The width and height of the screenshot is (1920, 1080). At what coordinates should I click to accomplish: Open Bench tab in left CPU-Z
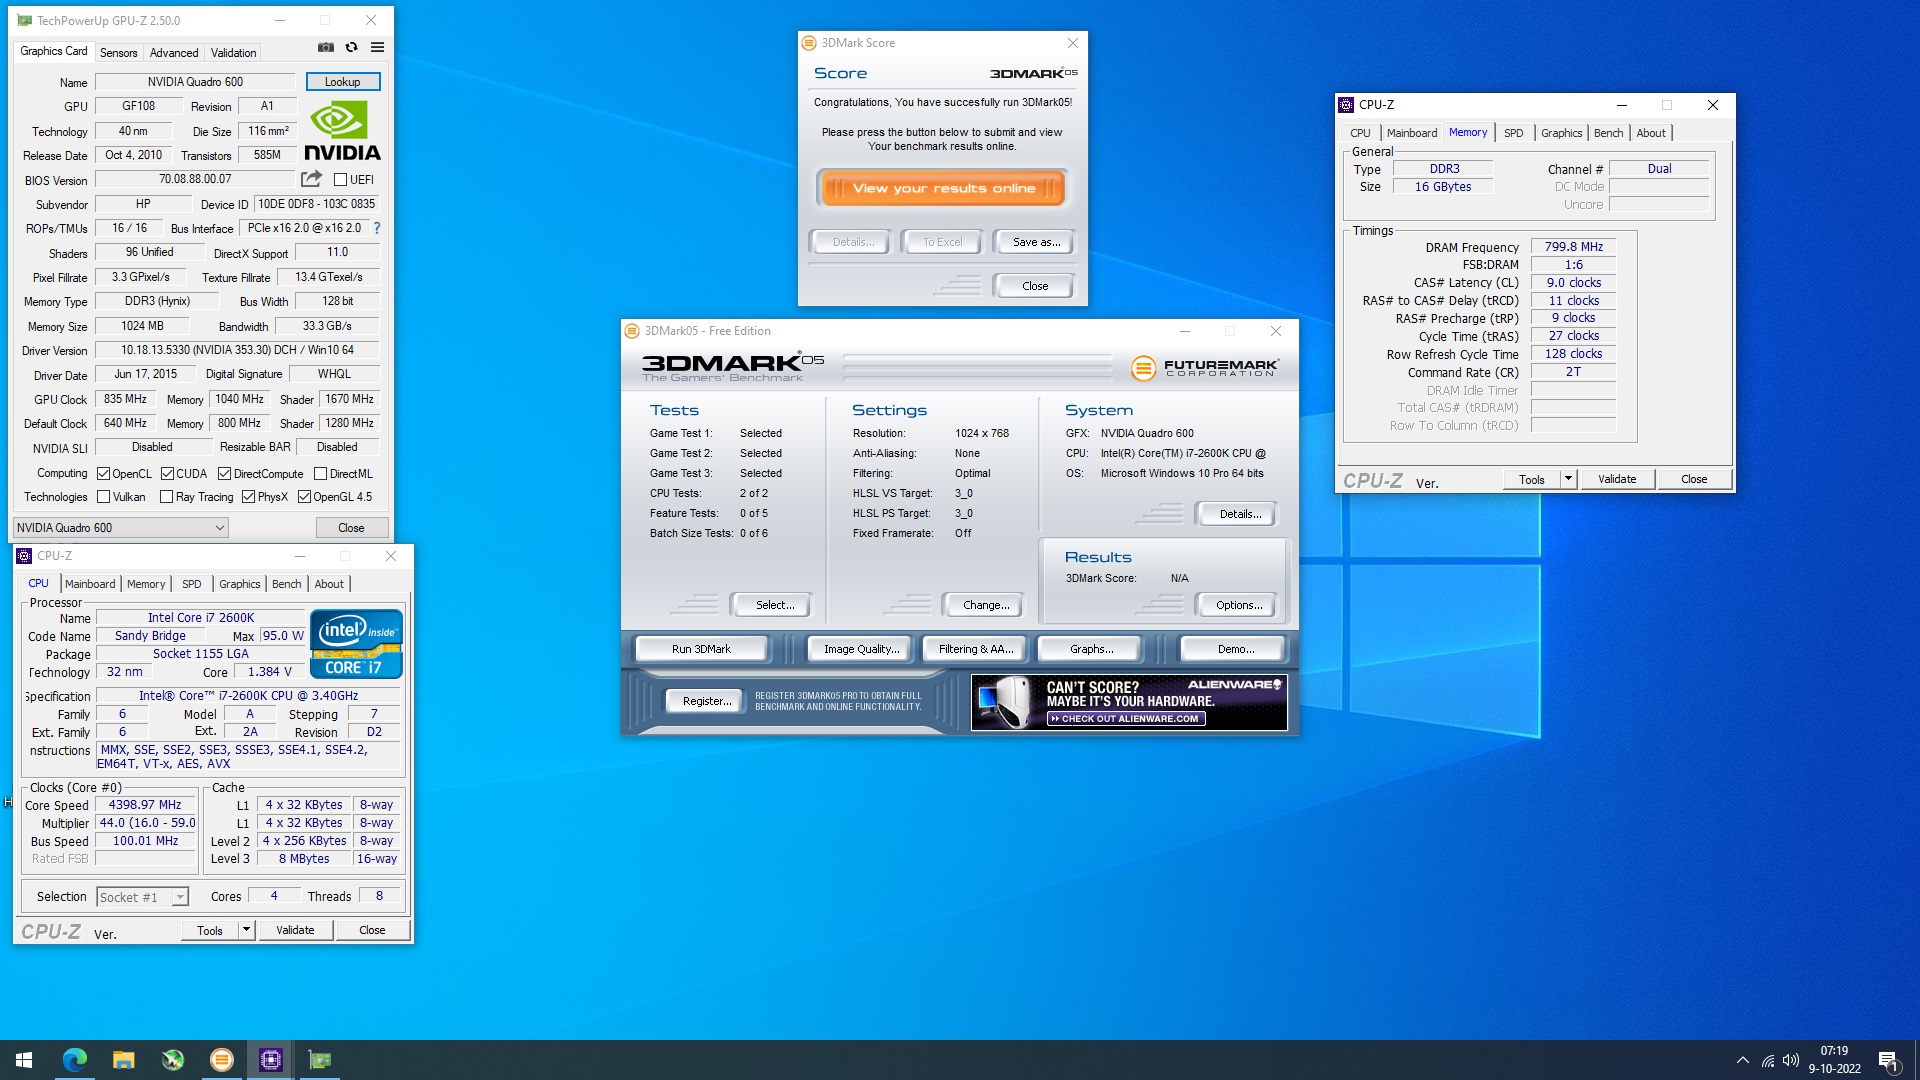(x=286, y=584)
